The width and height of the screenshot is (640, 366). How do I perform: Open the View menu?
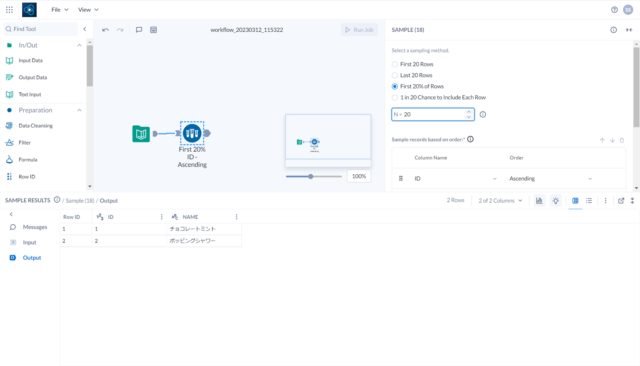click(88, 10)
